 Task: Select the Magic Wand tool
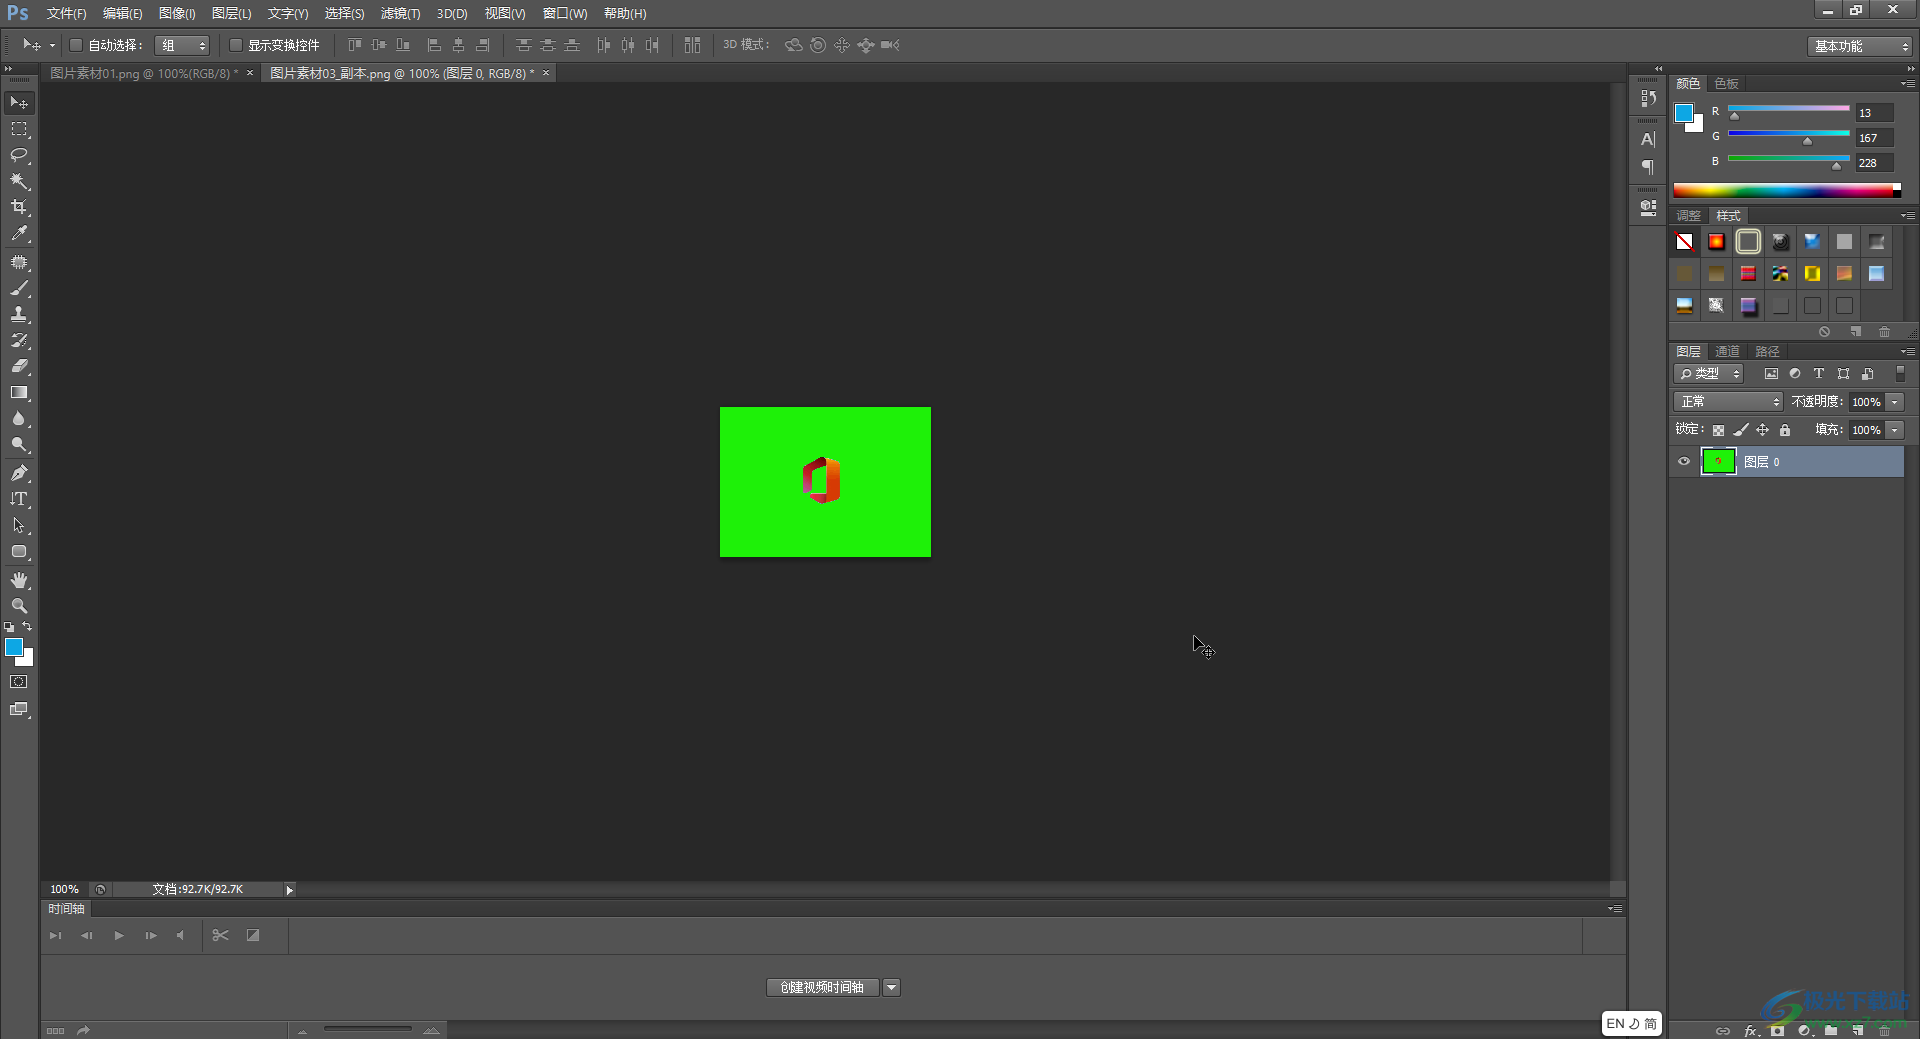(x=19, y=181)
